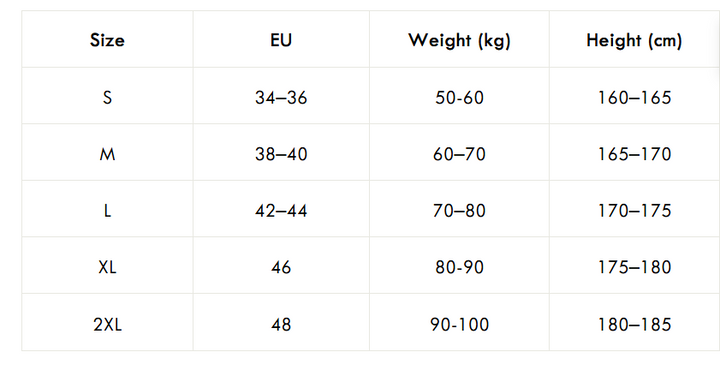
Task: Select the L size cell
Action: [107, 211]
